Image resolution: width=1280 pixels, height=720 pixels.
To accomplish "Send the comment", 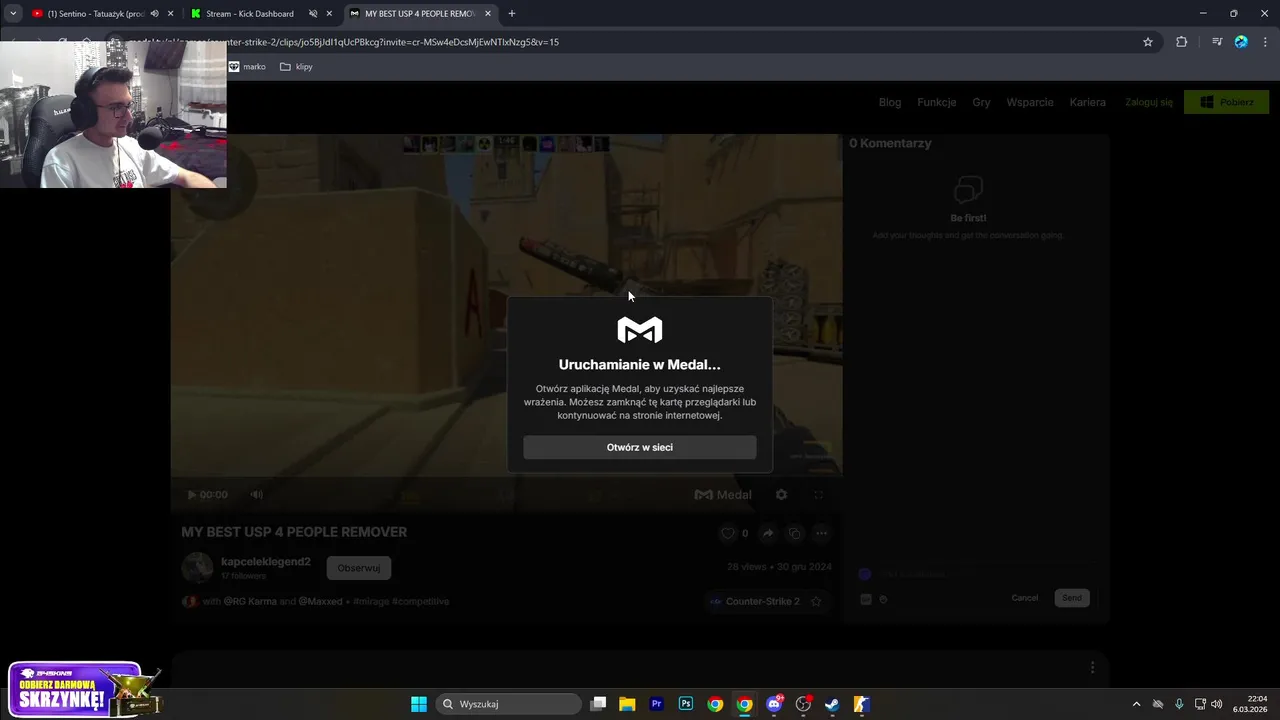I will point(1072,598).
